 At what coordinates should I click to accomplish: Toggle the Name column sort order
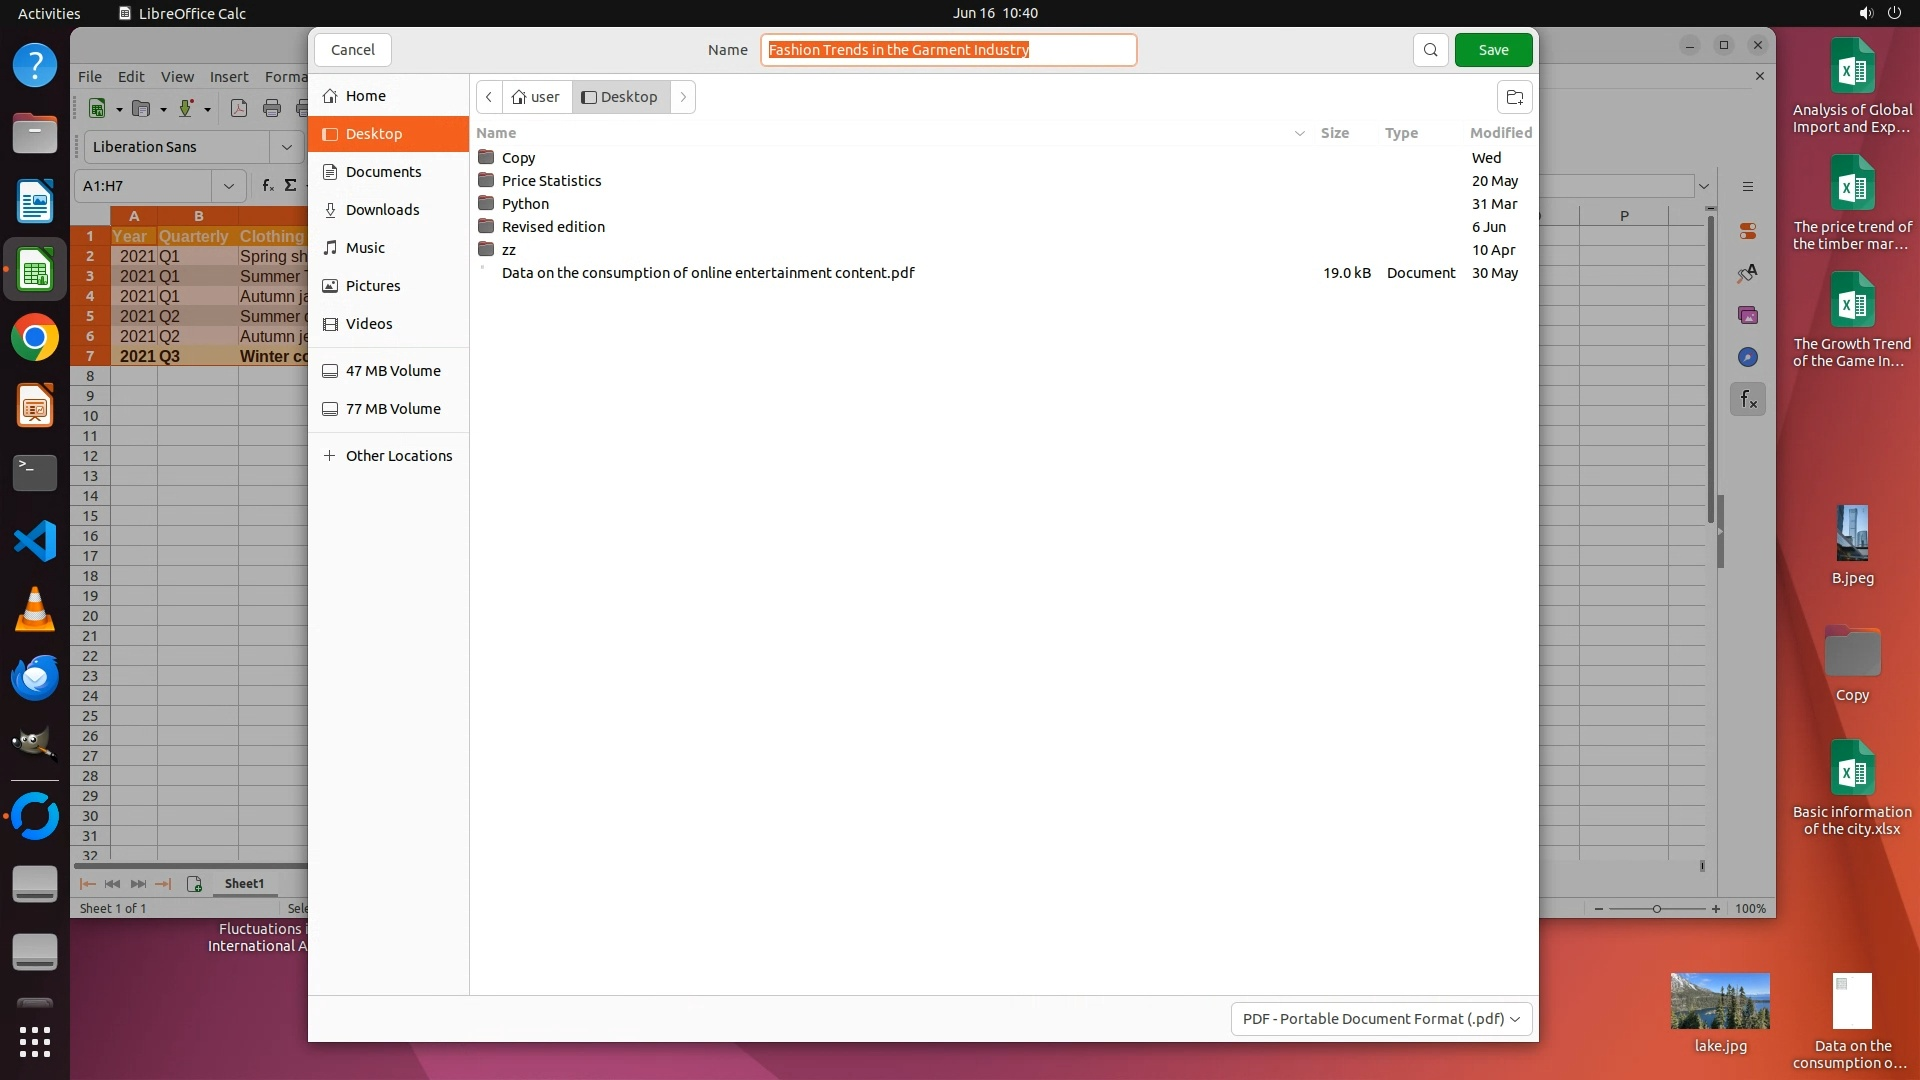[x=497, y=133]
